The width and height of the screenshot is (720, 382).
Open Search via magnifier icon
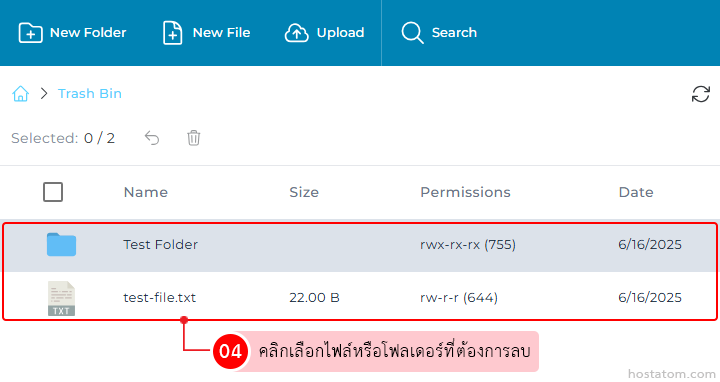coord(412,33)
